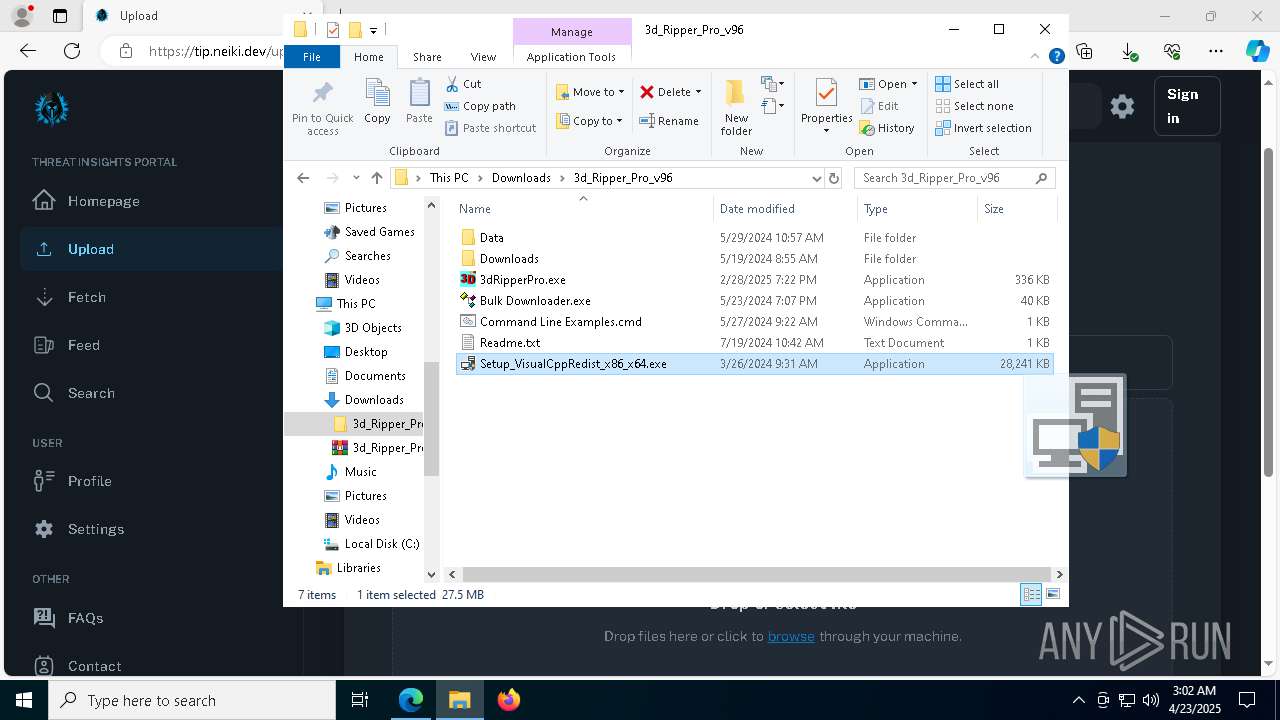Open History for selected item

coord(887,128)
